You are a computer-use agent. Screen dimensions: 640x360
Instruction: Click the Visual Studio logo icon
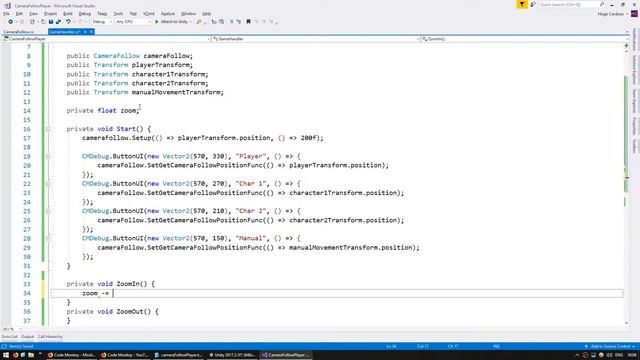point(7,5)
